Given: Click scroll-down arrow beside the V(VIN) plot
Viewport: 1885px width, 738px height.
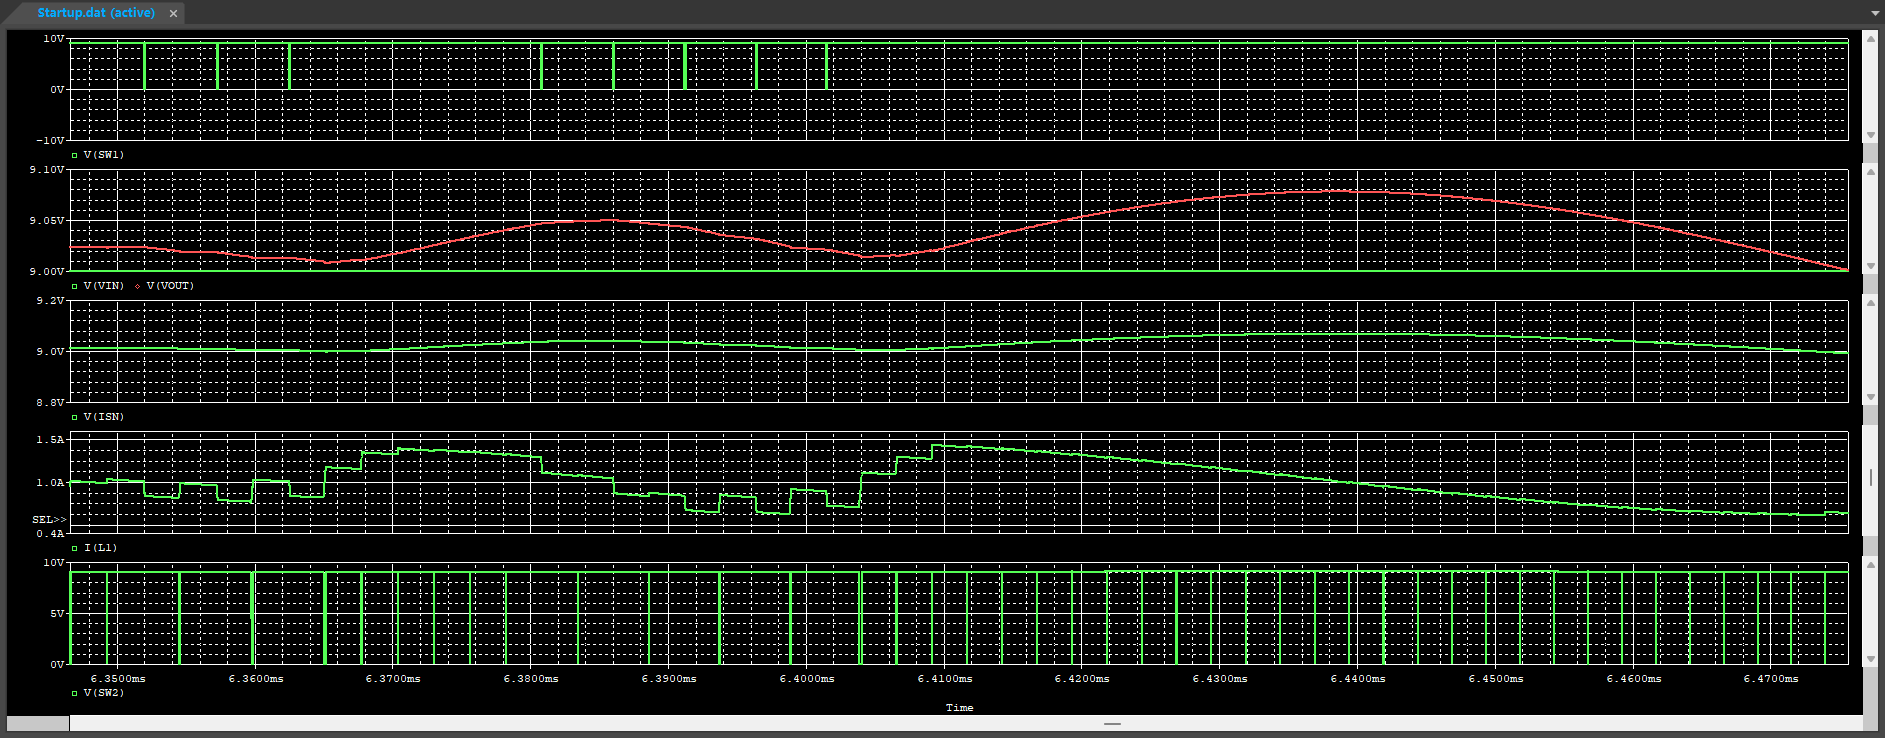Looking at the screenshot, I should pos(1870,266).
